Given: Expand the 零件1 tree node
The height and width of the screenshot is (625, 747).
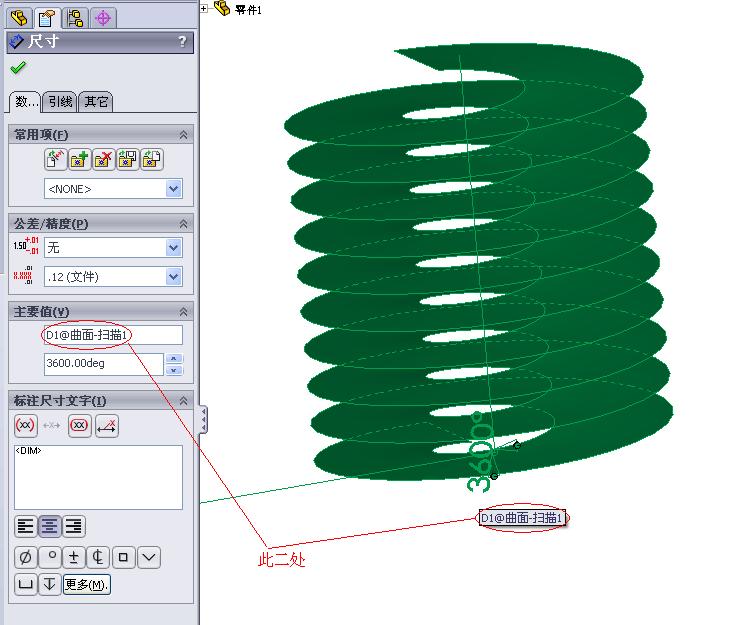Looking at the screenshot, I should 204,8.
